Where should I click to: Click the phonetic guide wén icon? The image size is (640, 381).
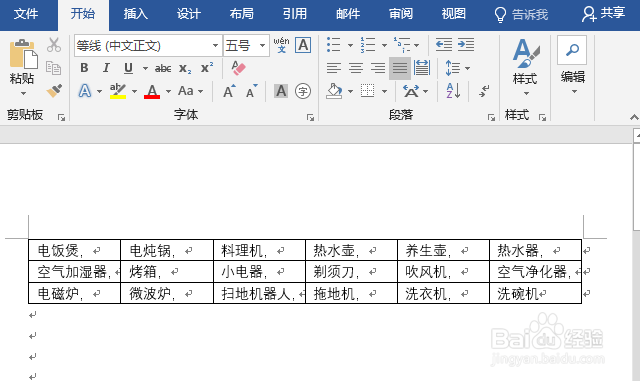(x=281, y=45)
